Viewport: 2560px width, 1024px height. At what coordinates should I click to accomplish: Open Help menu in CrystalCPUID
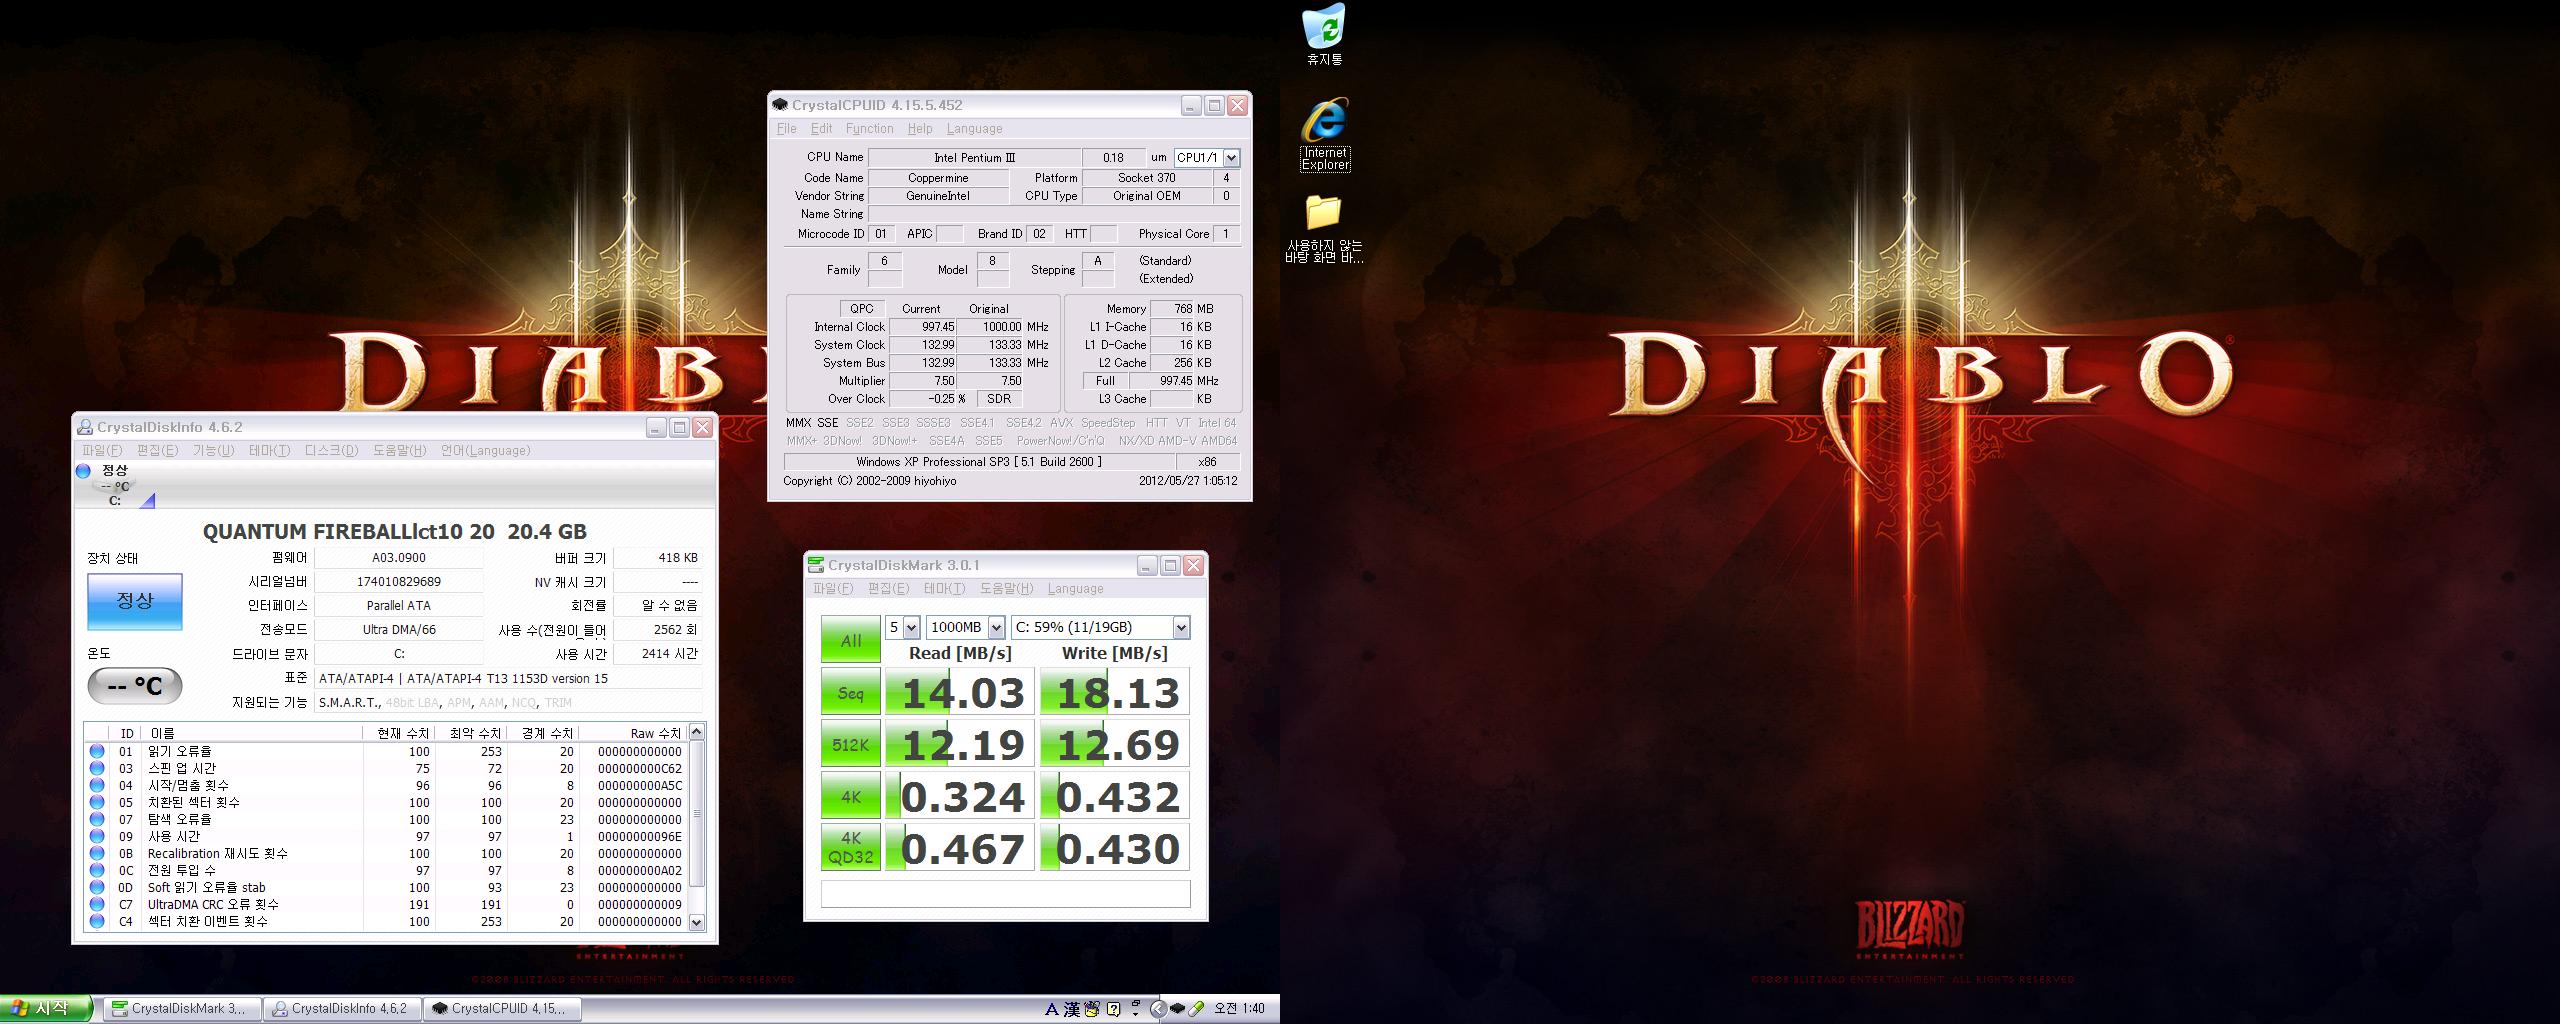tap(920, 129)
